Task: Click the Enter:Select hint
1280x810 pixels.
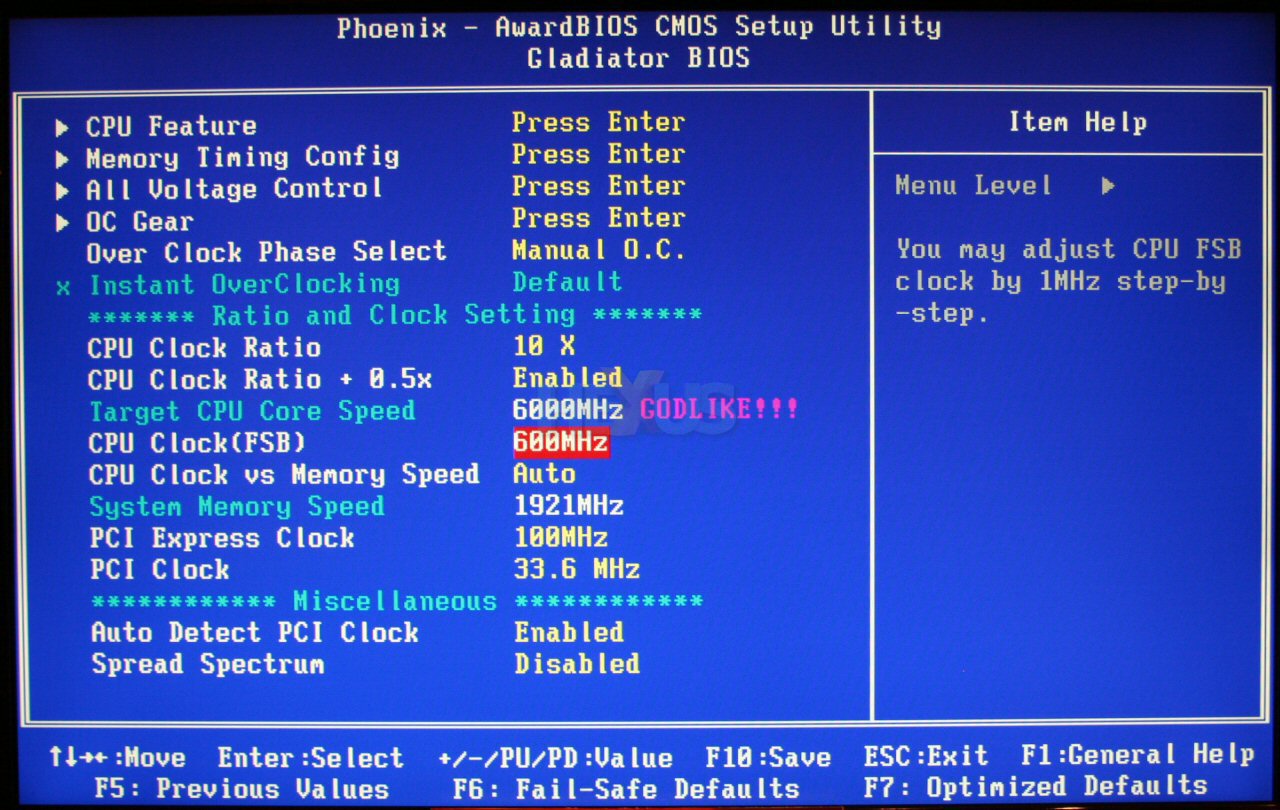Action: point(311,758)
